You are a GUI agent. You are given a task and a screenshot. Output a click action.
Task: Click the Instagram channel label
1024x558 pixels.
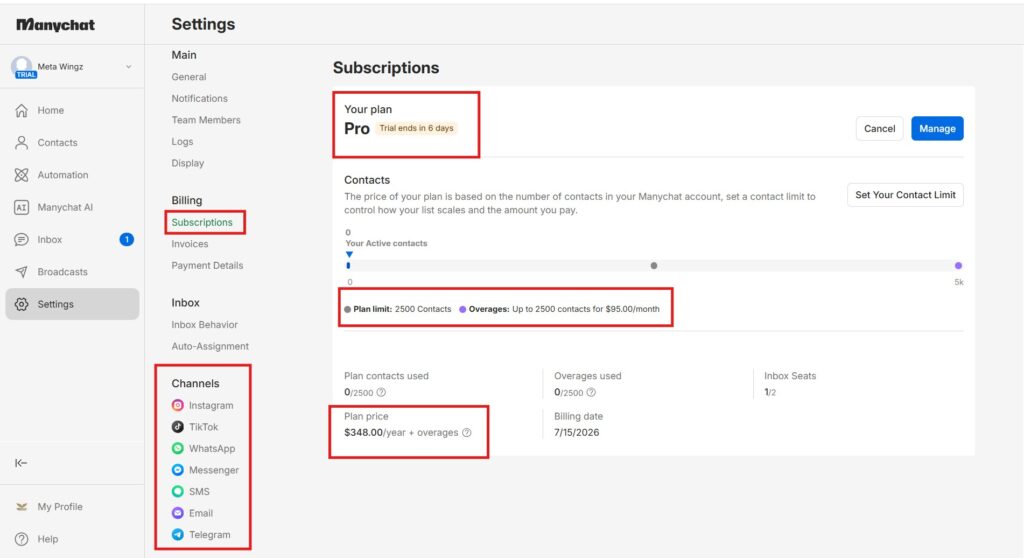(211, 406)
